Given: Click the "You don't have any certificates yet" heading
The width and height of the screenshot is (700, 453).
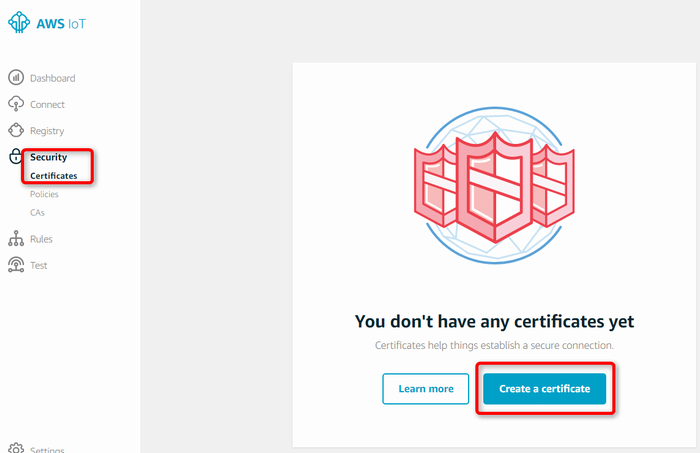Looking at the screenshot, I should pos(494,322).
